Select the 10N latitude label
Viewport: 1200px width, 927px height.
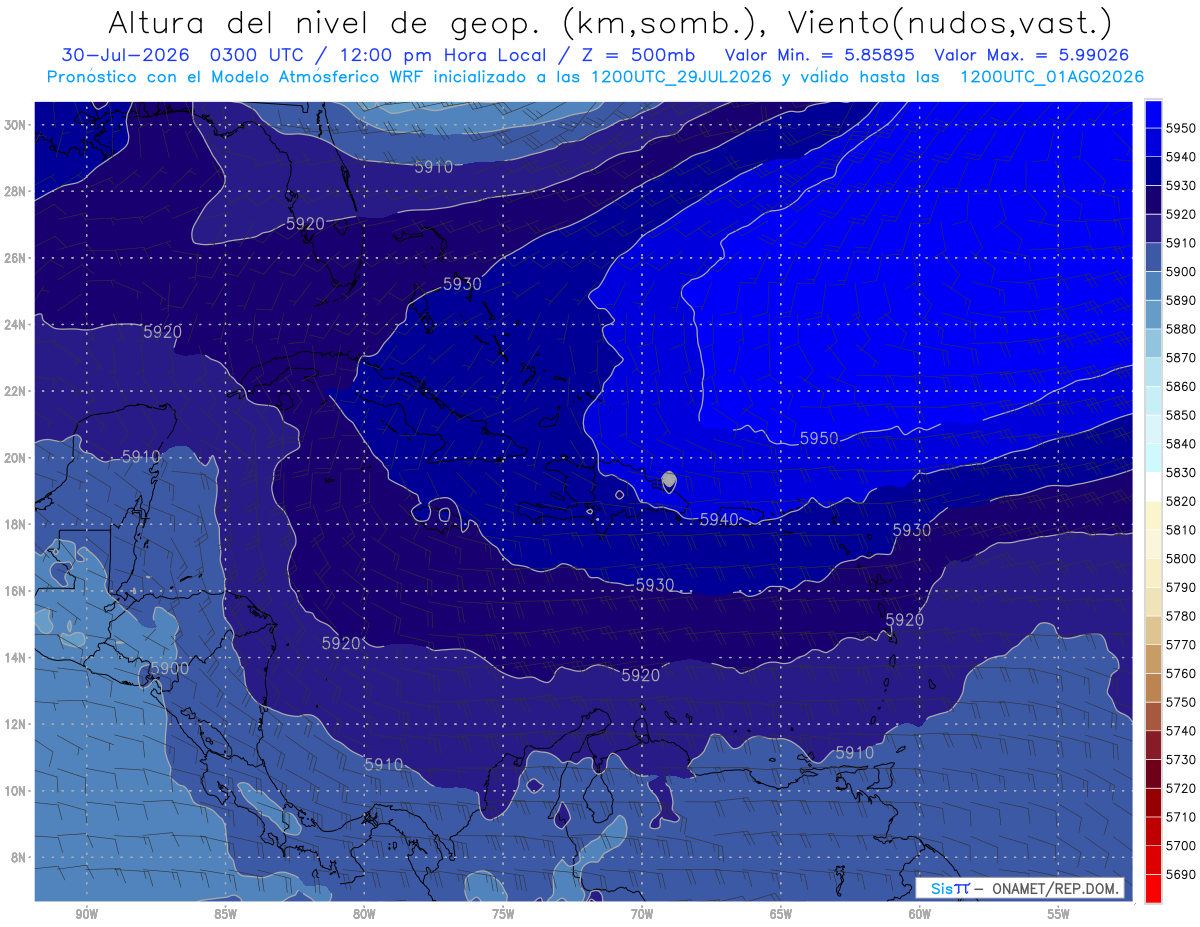15,790
